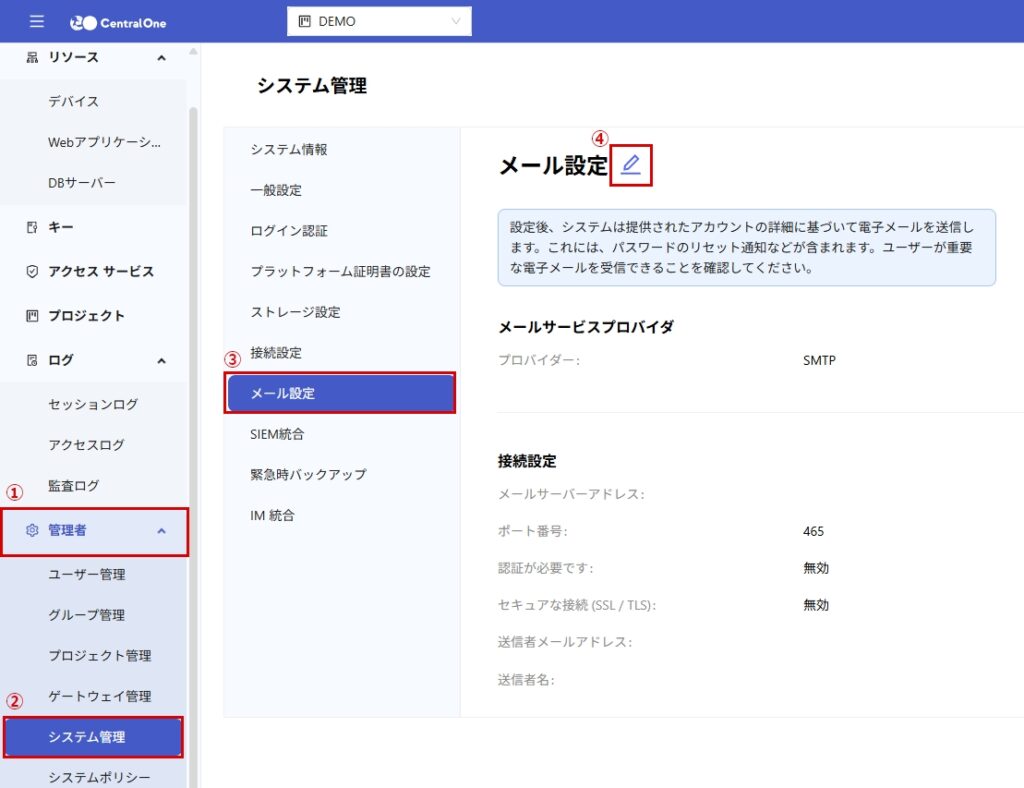Click the hamburger menu icon

point(37,21)
